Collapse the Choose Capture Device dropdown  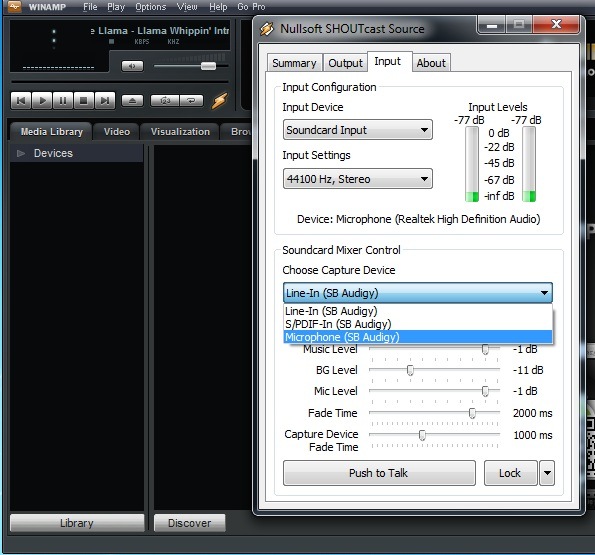click(417, 293)
